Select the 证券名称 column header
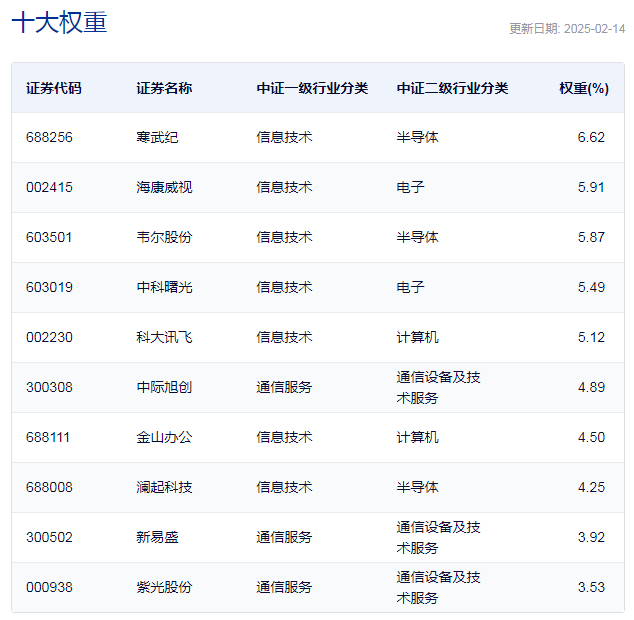 click(x=164, y=88)
